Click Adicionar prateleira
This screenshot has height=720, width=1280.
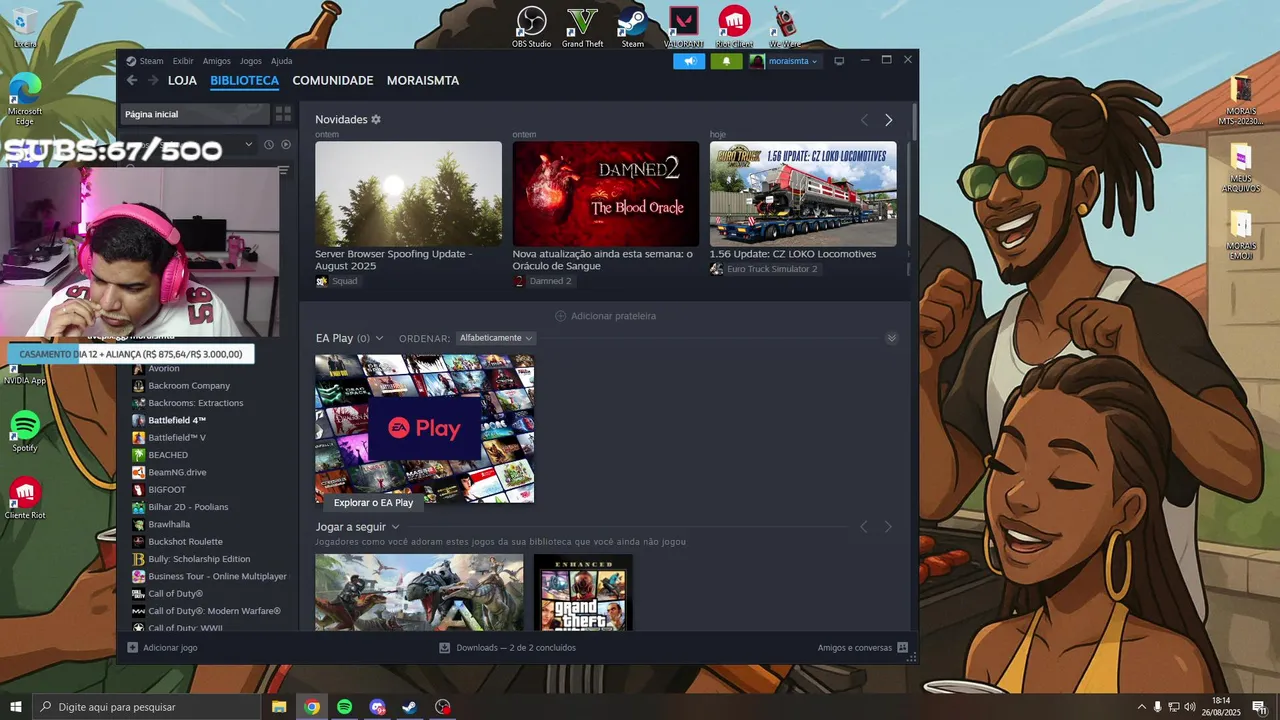[606, 316]
